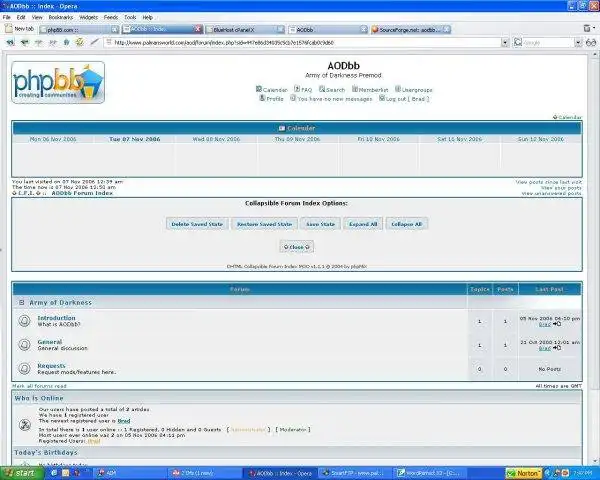The image size is (600, 480).
Task: Click the Delete Saved State button
Action: 197,224
